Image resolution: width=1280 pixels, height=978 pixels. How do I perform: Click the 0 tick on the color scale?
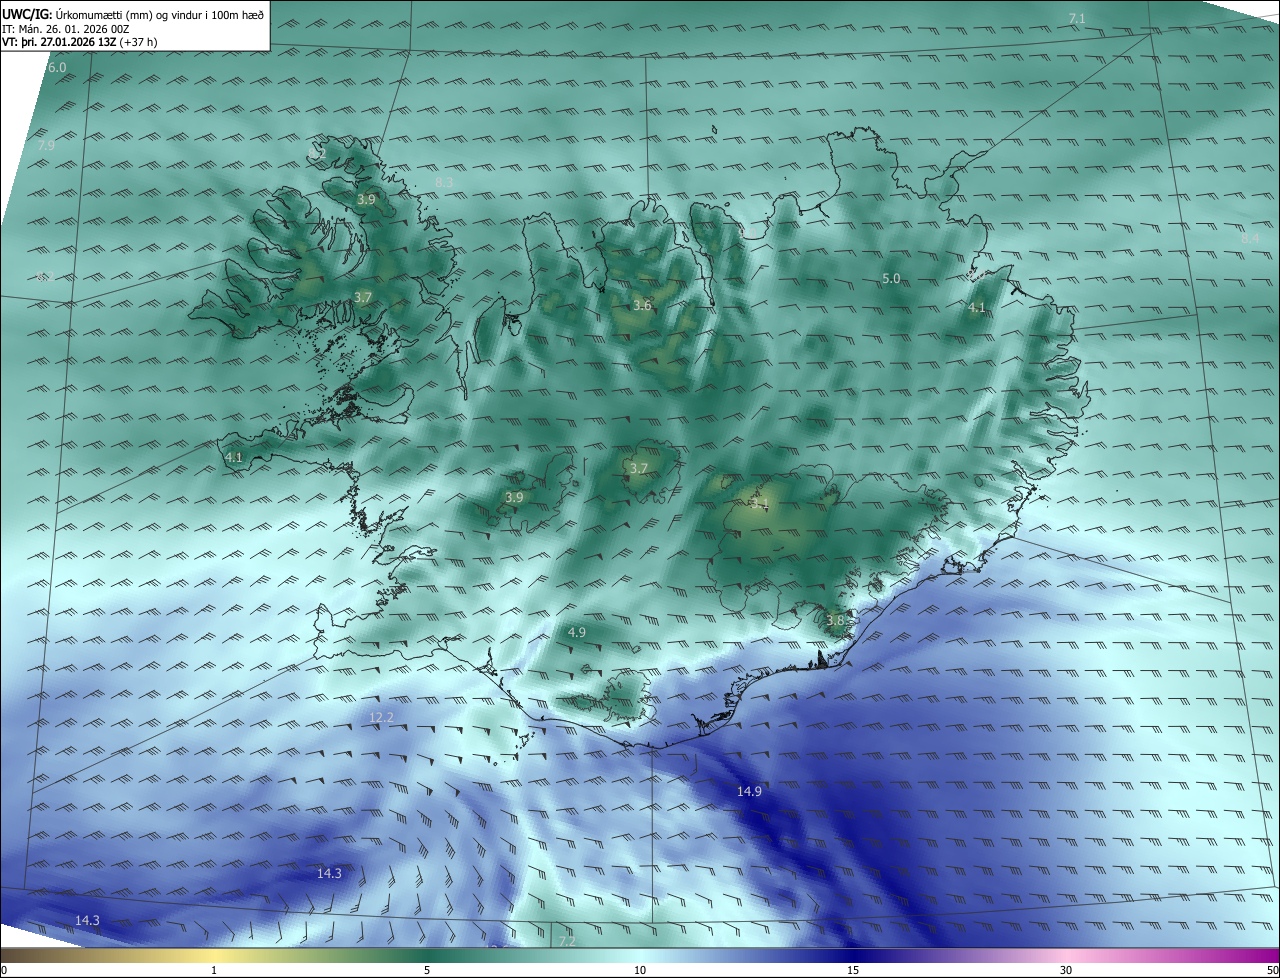click(4, 970)
